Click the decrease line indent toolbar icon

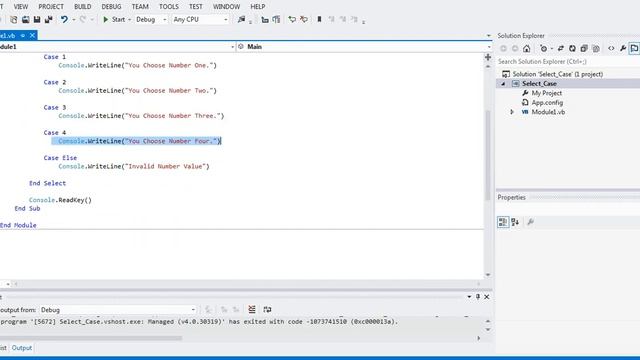click(265, 19)
